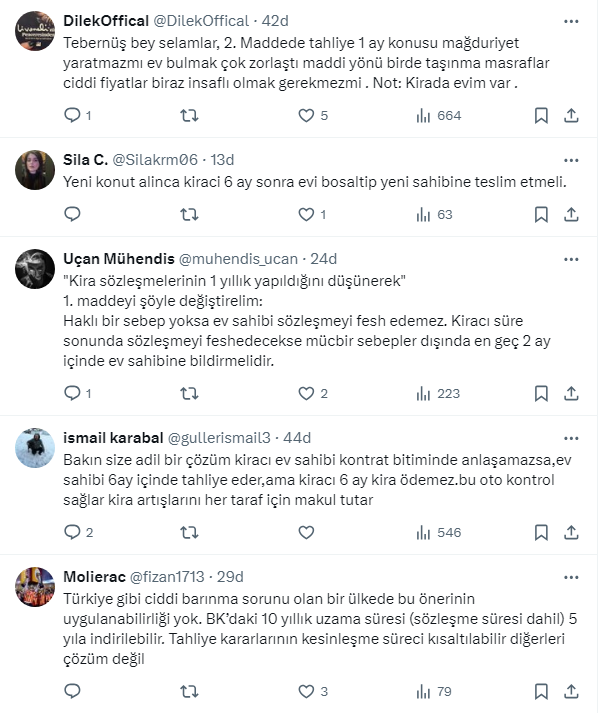Viewport: 601px width, 713px height.
Task: Like DilekOffical's tweet
Action: pyautogui.click(x=307, y=116)
